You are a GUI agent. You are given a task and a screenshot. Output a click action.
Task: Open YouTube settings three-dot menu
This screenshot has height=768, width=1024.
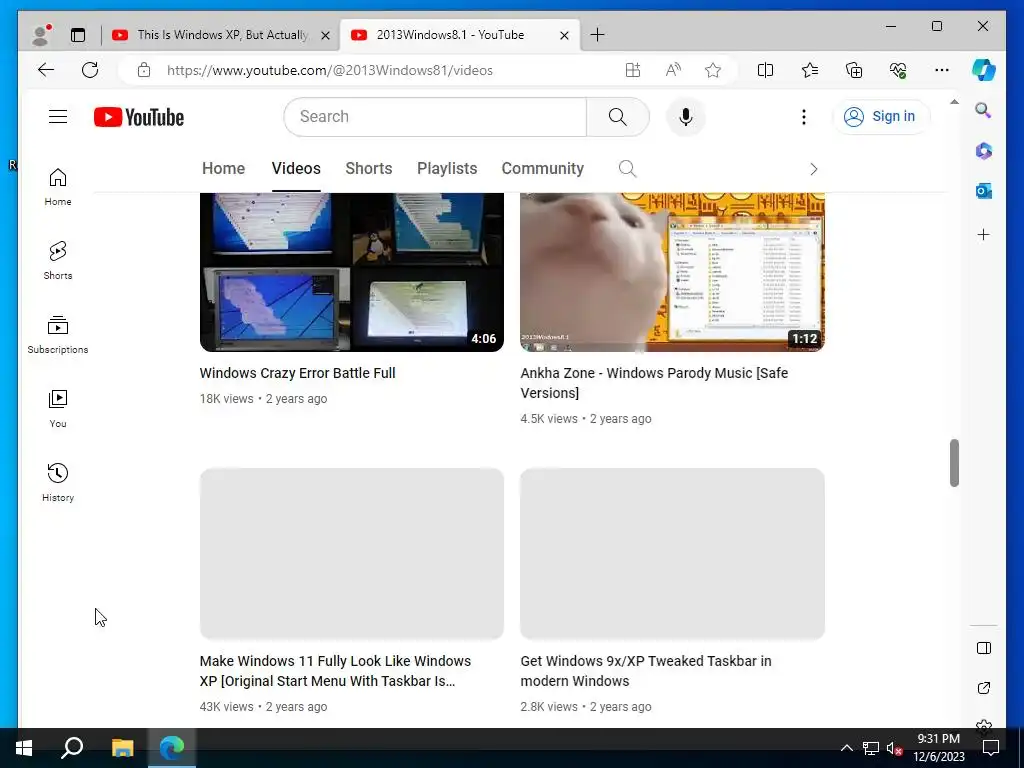click(804, 117)
